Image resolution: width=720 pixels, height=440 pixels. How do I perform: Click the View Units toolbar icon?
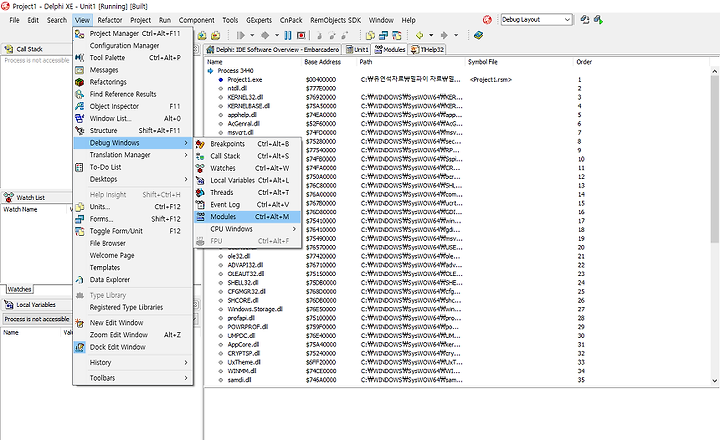pyautogui.click(x=370, y=35)
